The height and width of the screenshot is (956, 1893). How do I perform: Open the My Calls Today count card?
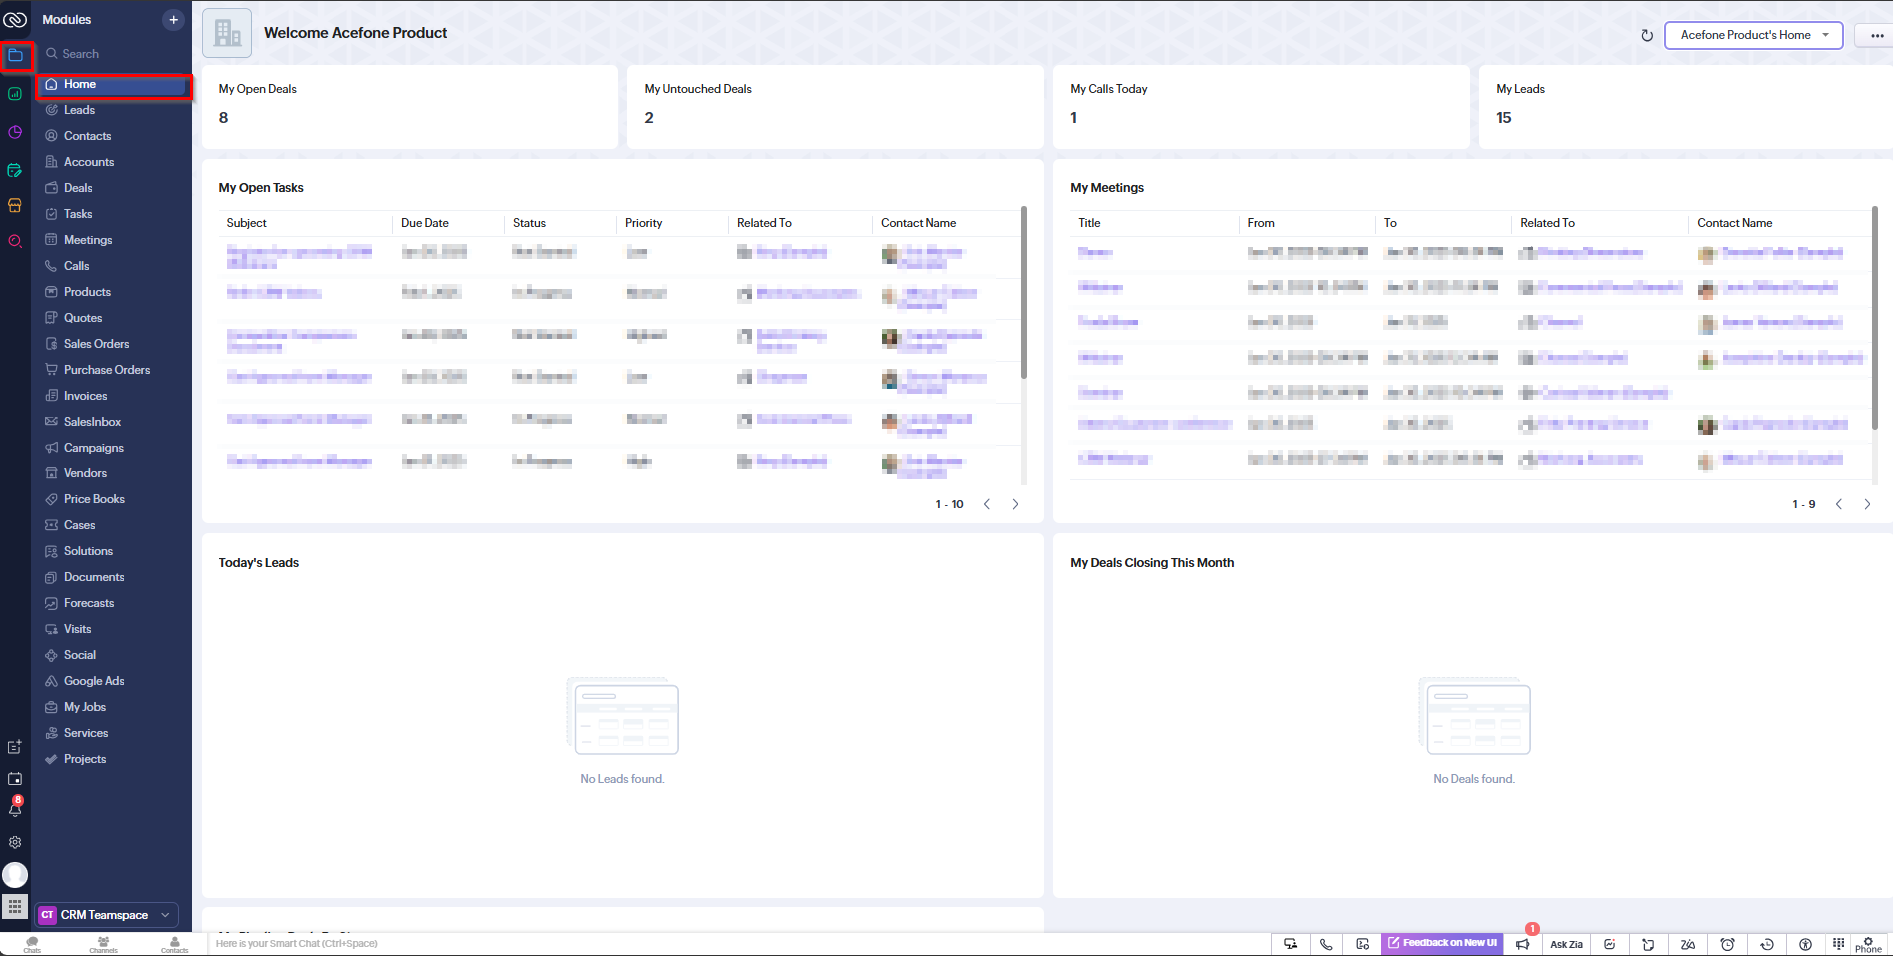[x=1261, y=107]
